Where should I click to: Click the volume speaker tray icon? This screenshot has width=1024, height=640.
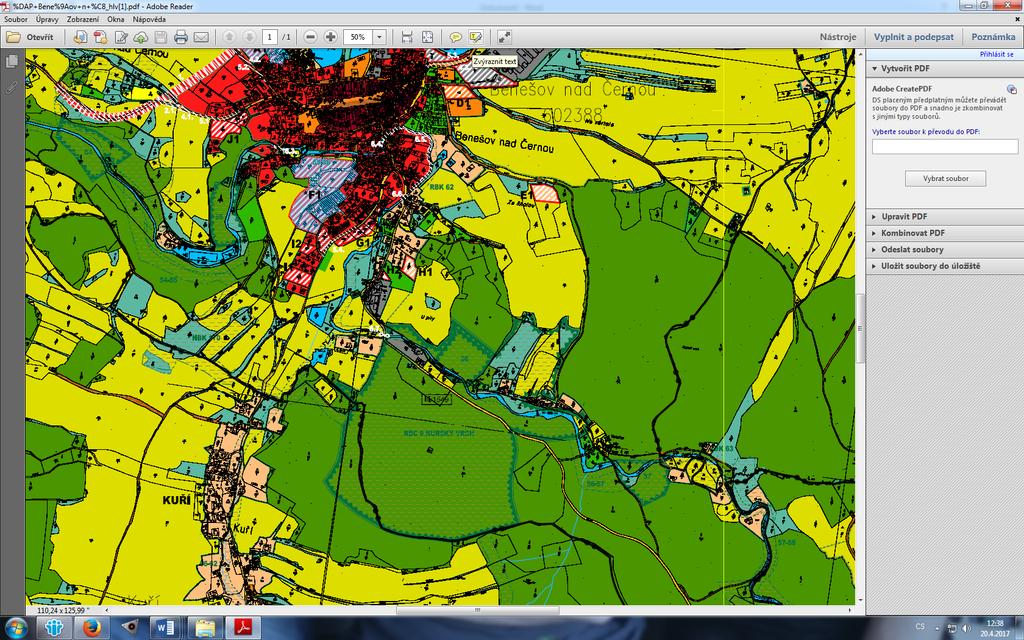click(x=965, y=628)
